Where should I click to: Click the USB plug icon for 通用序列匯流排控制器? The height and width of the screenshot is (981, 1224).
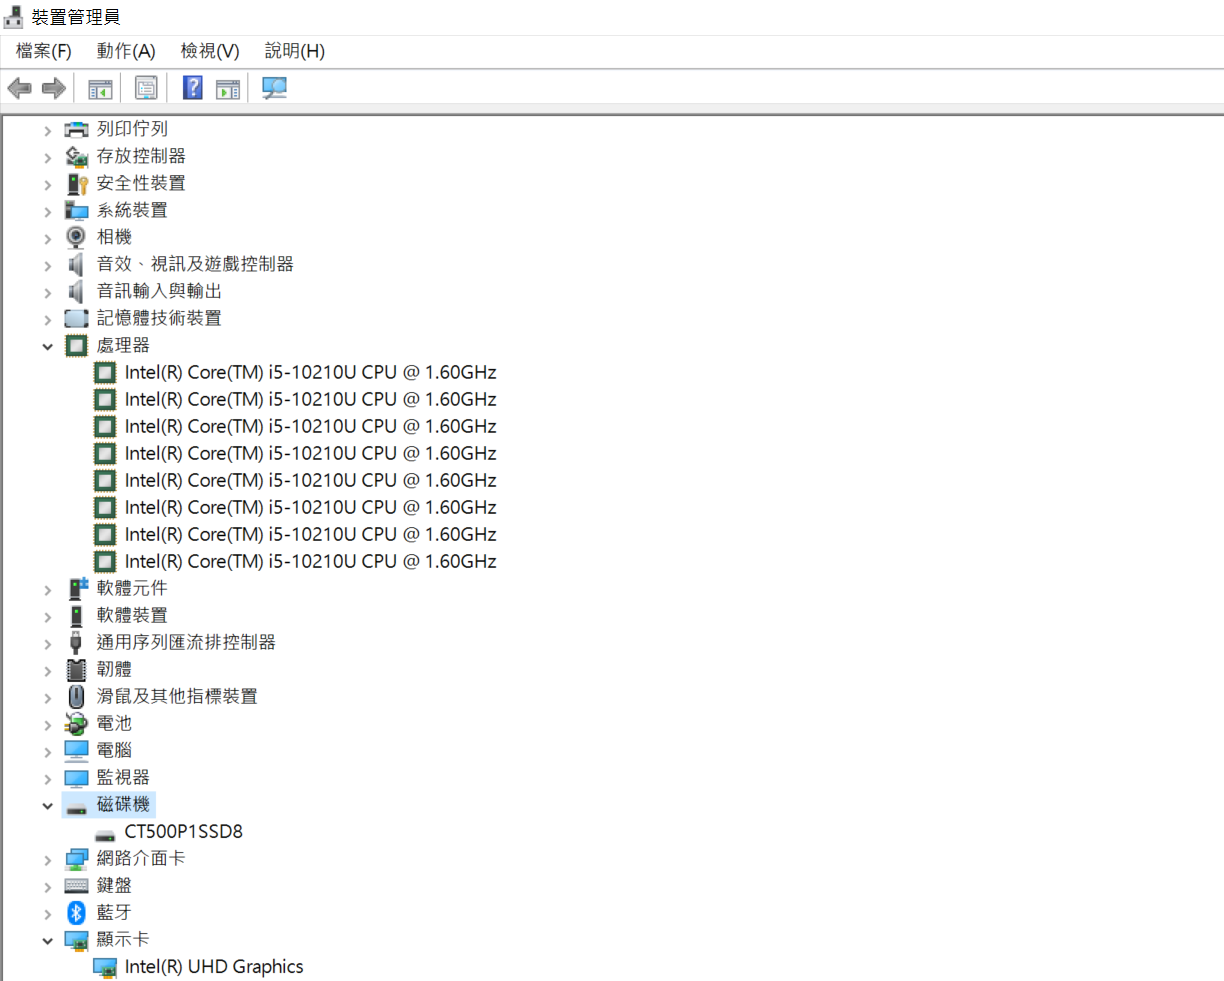pos(76,642)
